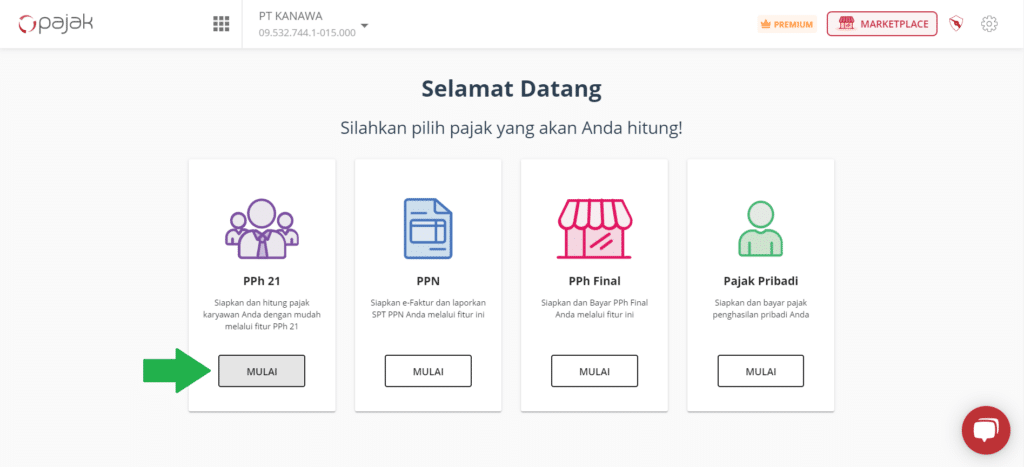Open the apps grid menu icon
Image resolution: width=1024 pixels, height=467 pixels.
coord(221,25)
